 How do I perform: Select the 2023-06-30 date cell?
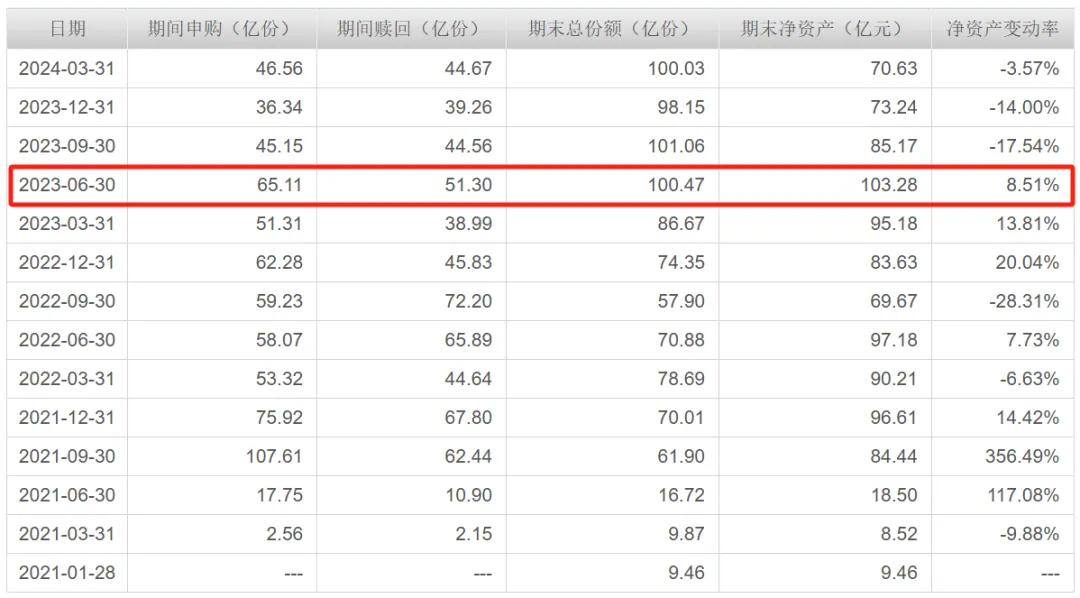(x=67, y=185)
